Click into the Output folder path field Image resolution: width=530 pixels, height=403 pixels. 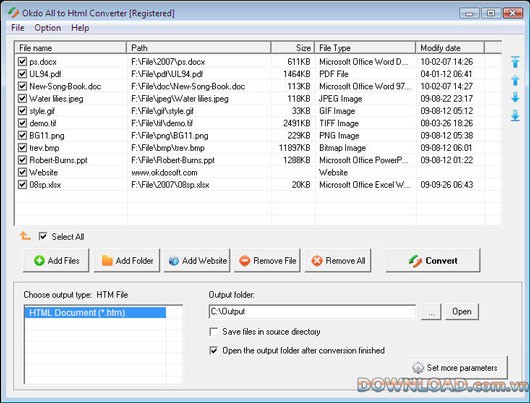point(312,311)
